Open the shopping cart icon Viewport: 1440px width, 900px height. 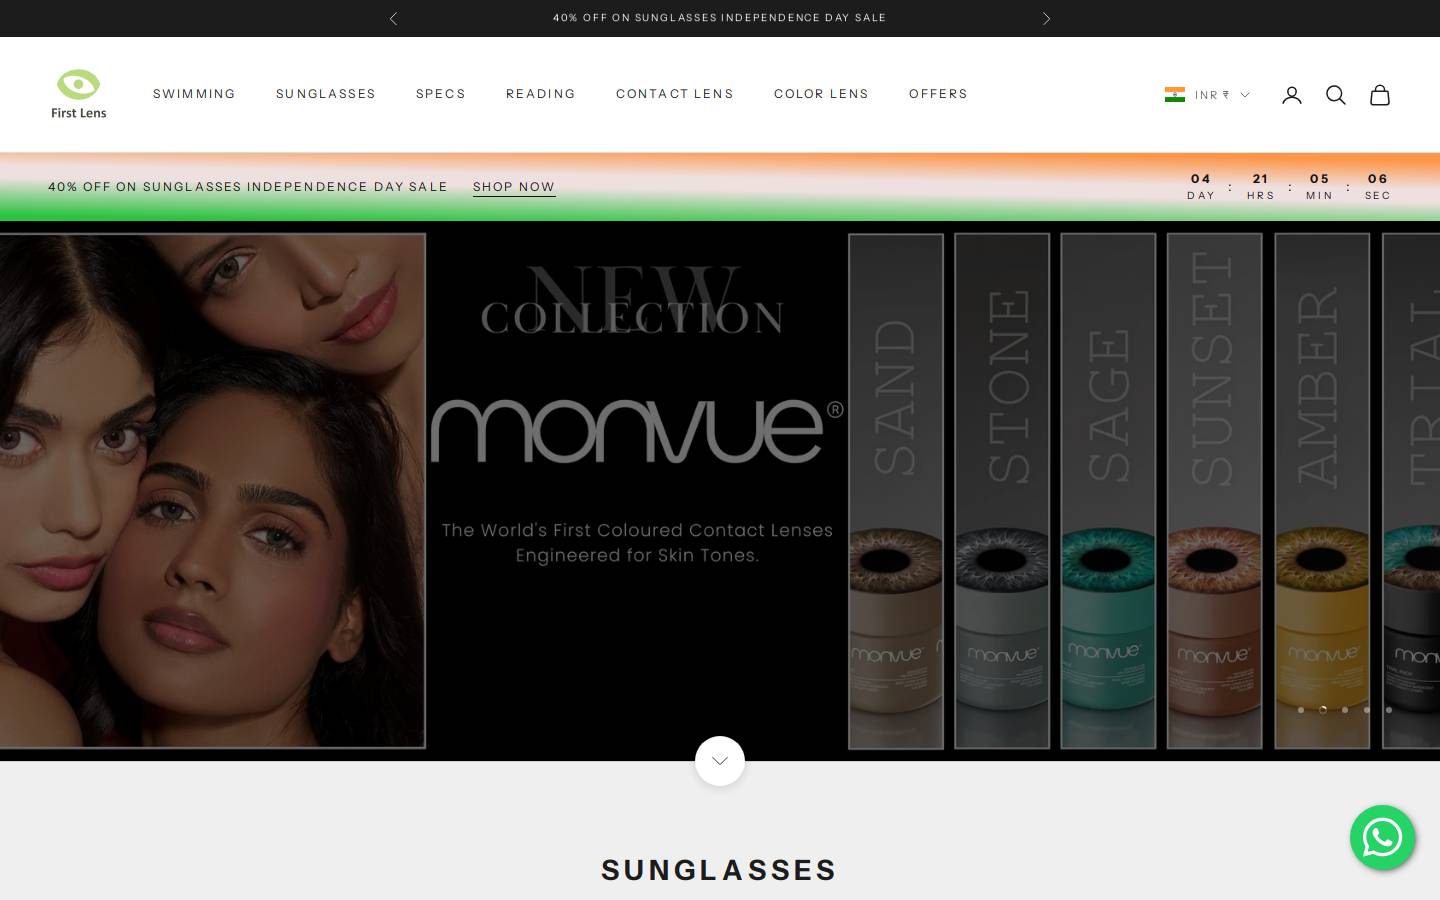[x=1380, y=95]
